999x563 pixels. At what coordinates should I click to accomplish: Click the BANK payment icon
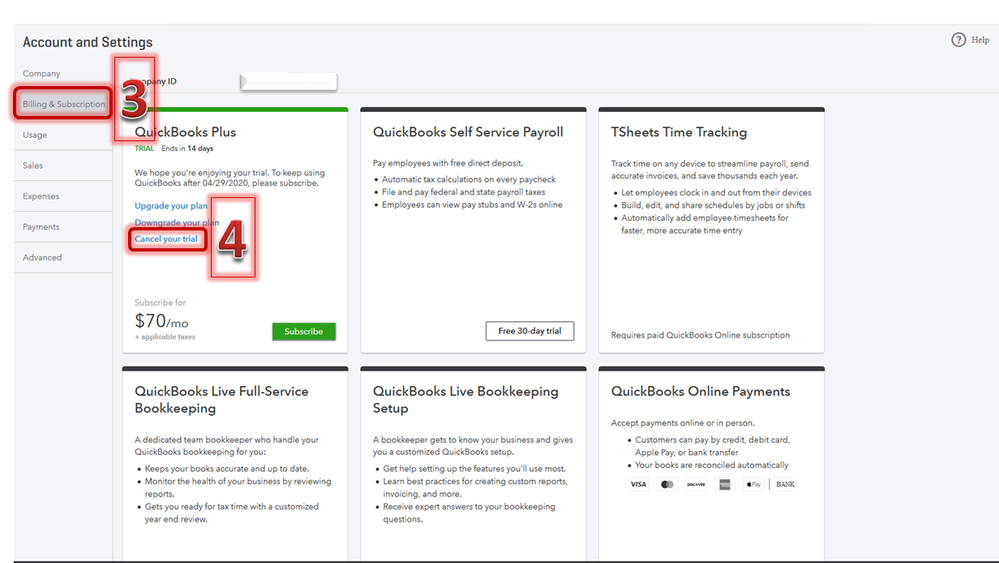point(785,484)
